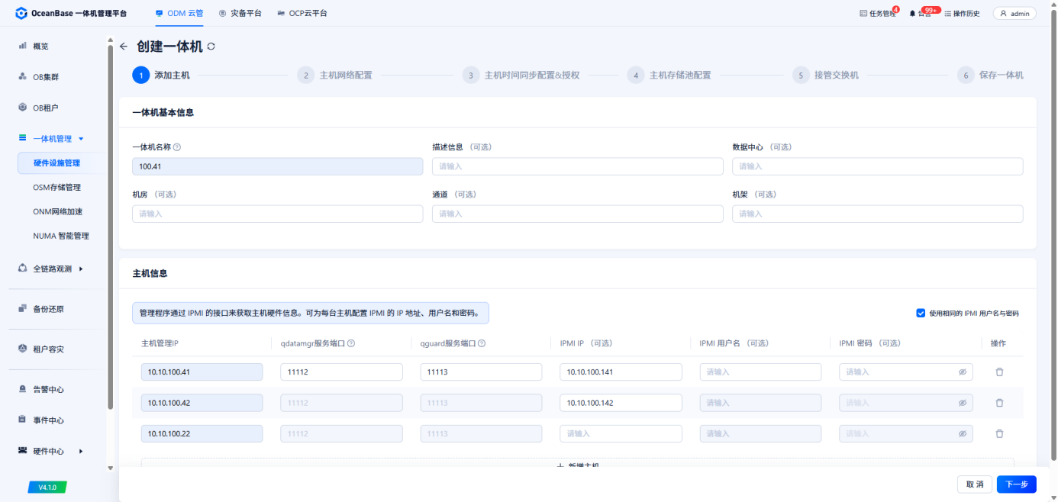This screenshot has height=502, width=1058.
Task: Click the empty IPMI IP field for 10.10.100.22
Action: [621, 434]
